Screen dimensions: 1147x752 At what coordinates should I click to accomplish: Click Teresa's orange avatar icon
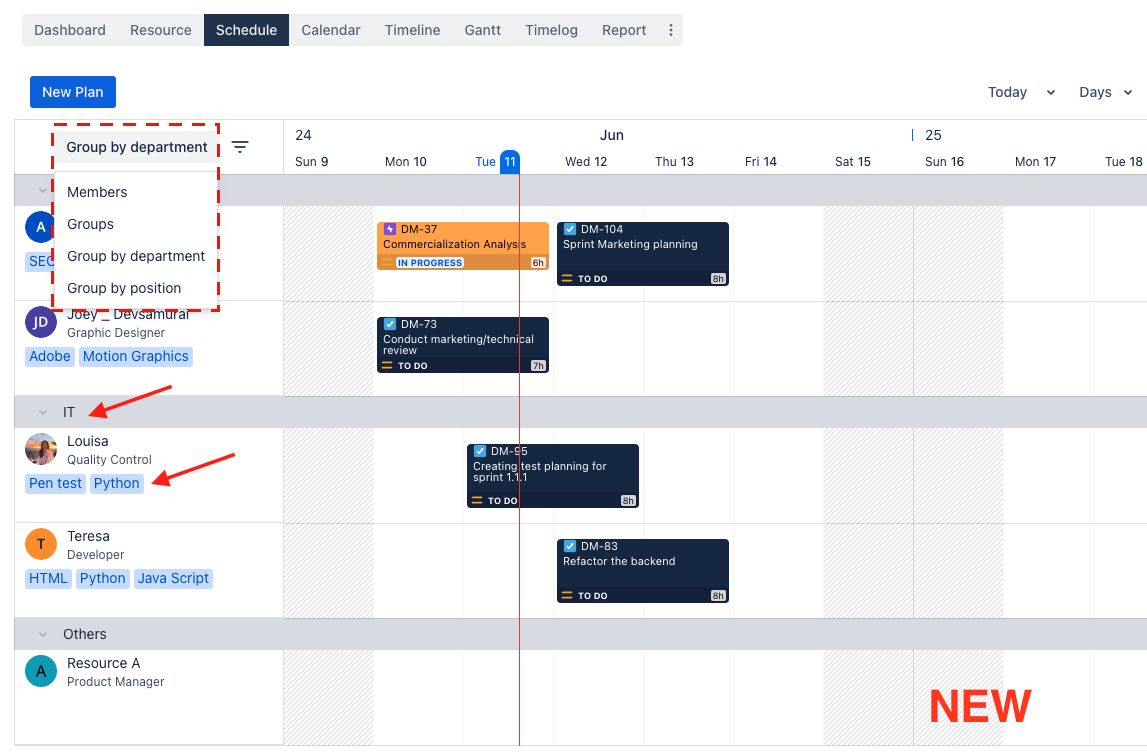coord(41,545)
